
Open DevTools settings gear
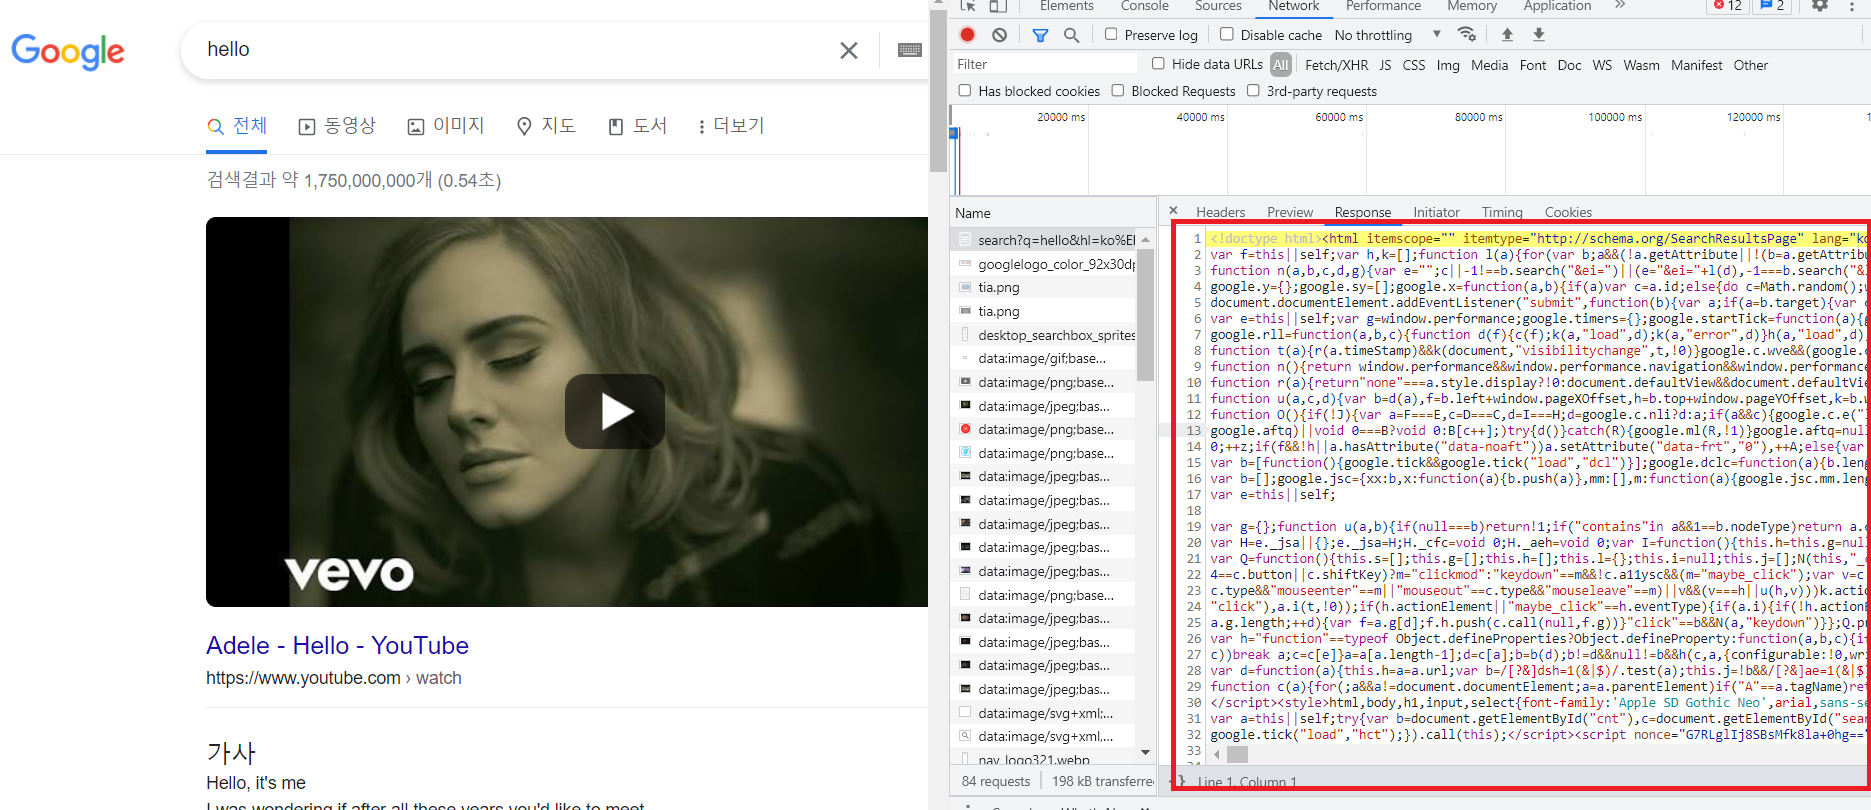pos(1820,6)
